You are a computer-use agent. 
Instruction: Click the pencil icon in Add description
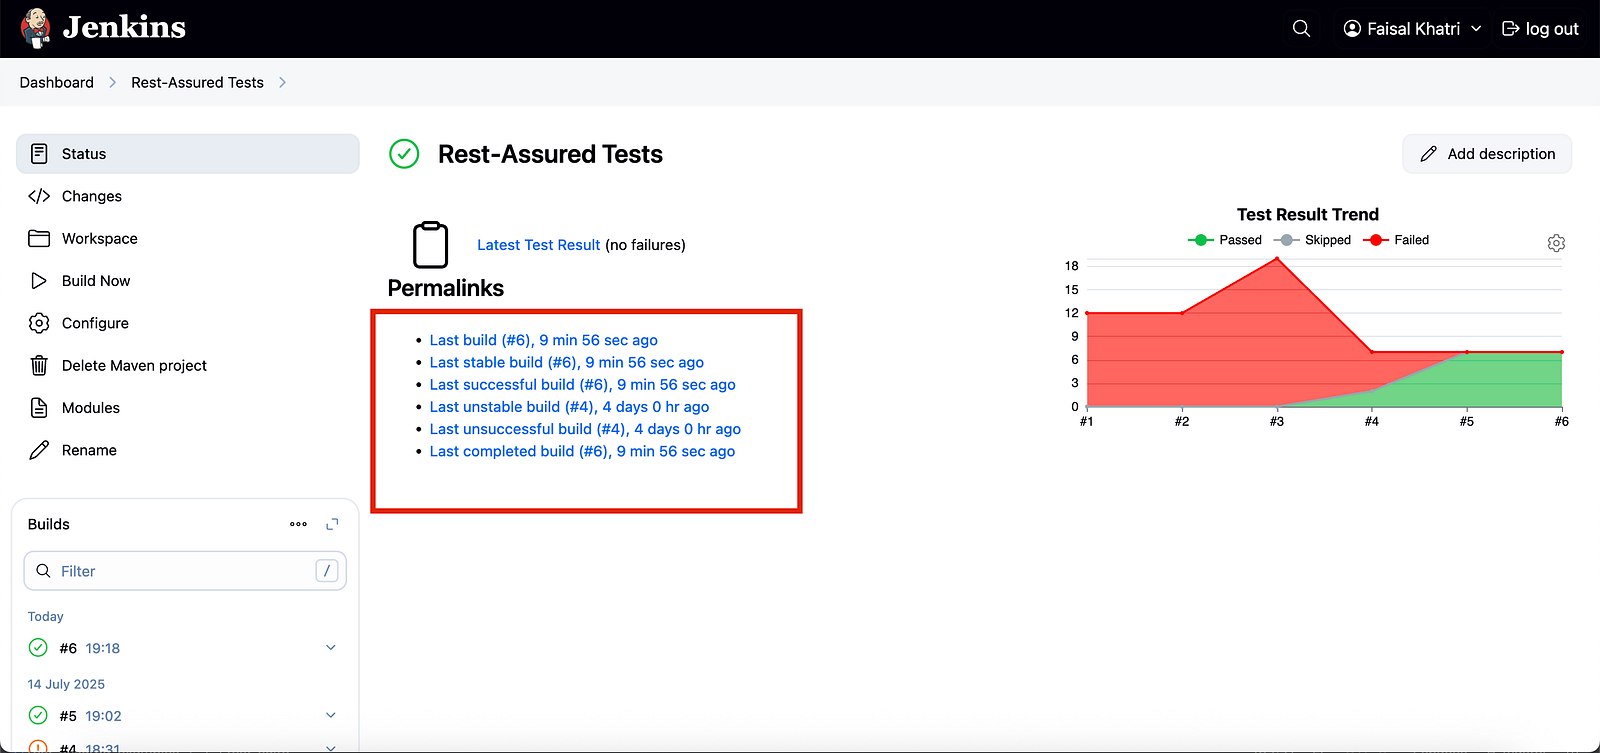tap(1428, 154)
